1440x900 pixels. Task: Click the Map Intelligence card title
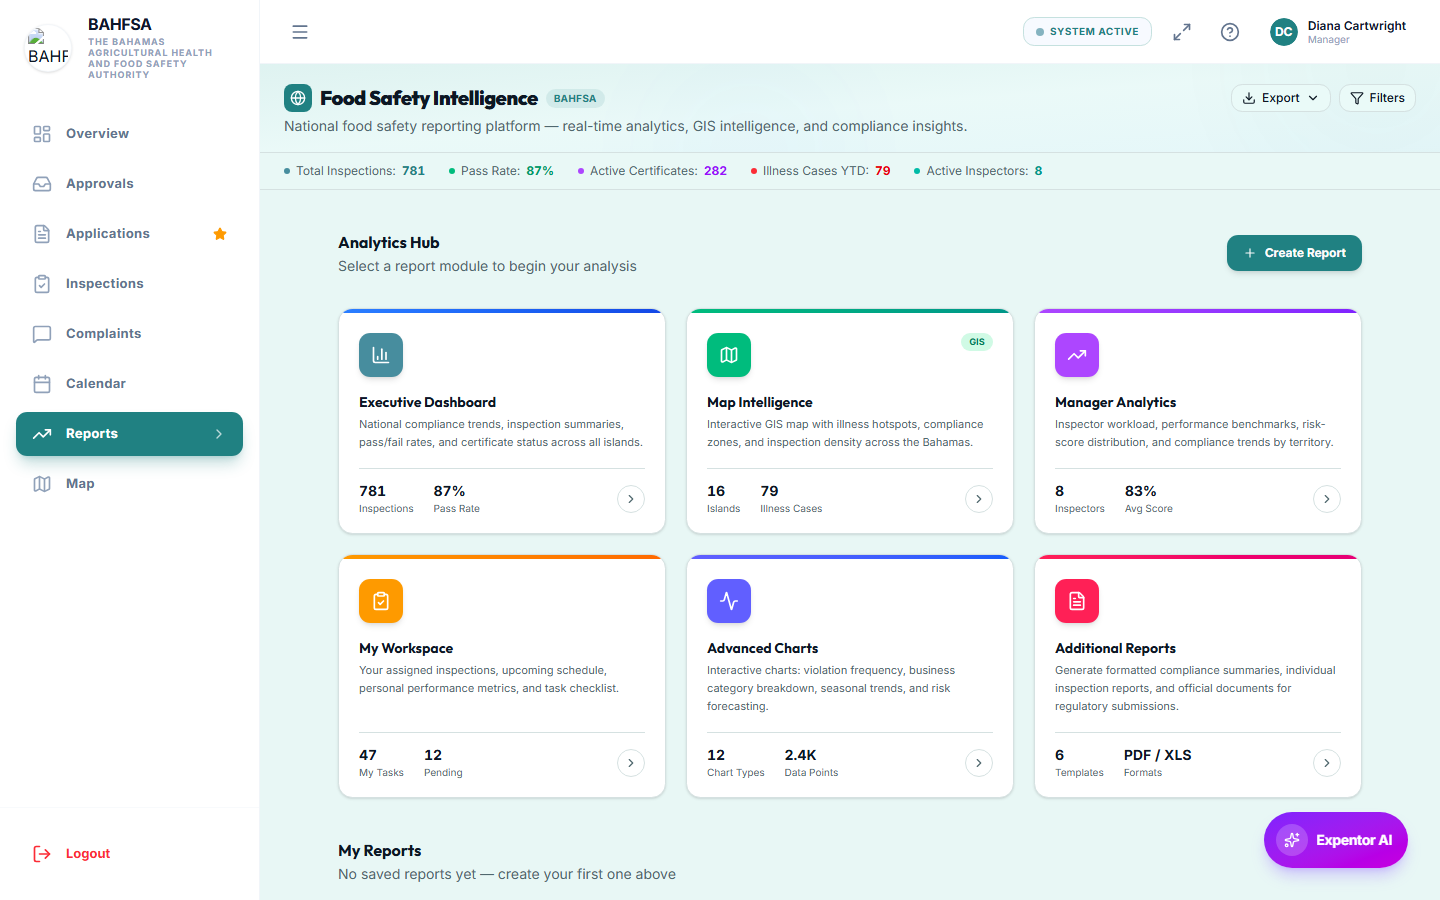(x=760, y=402)
